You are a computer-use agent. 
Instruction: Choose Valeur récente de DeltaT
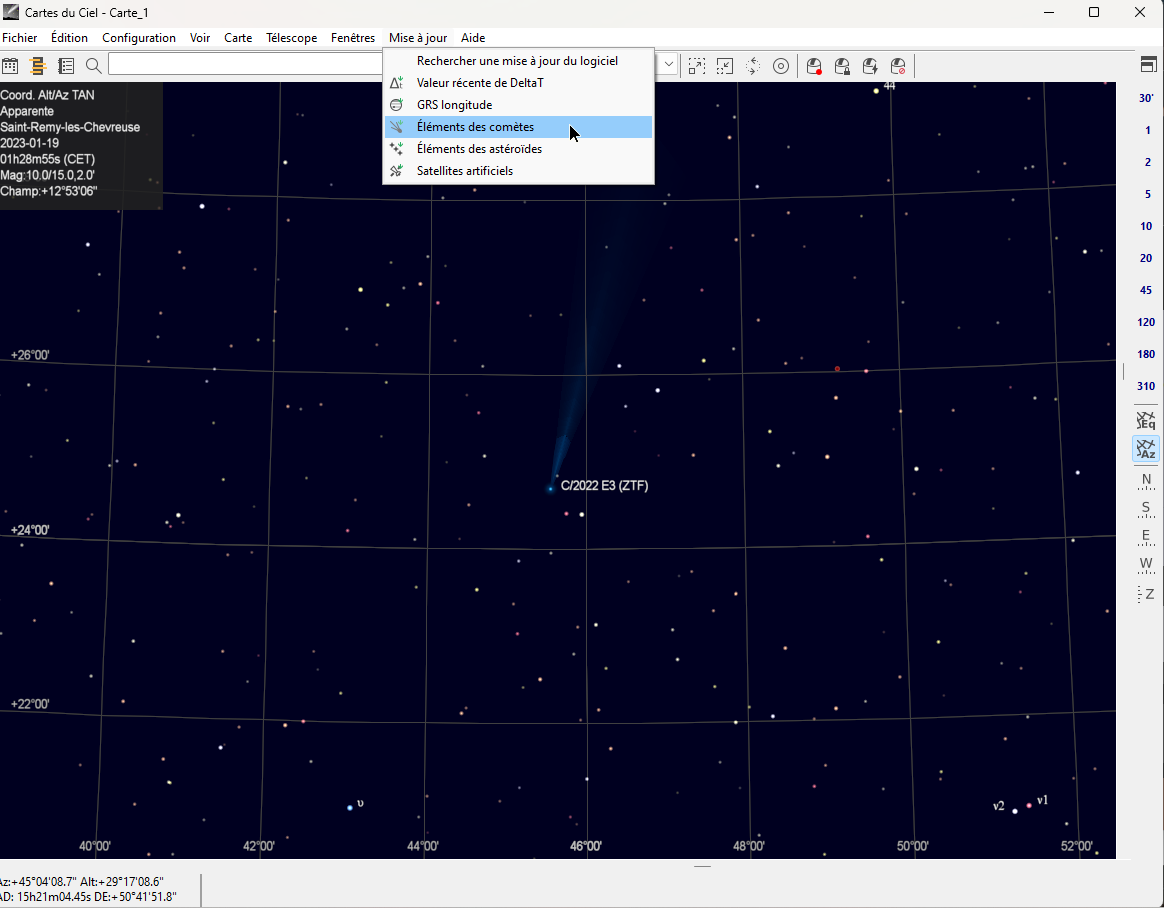518,82
